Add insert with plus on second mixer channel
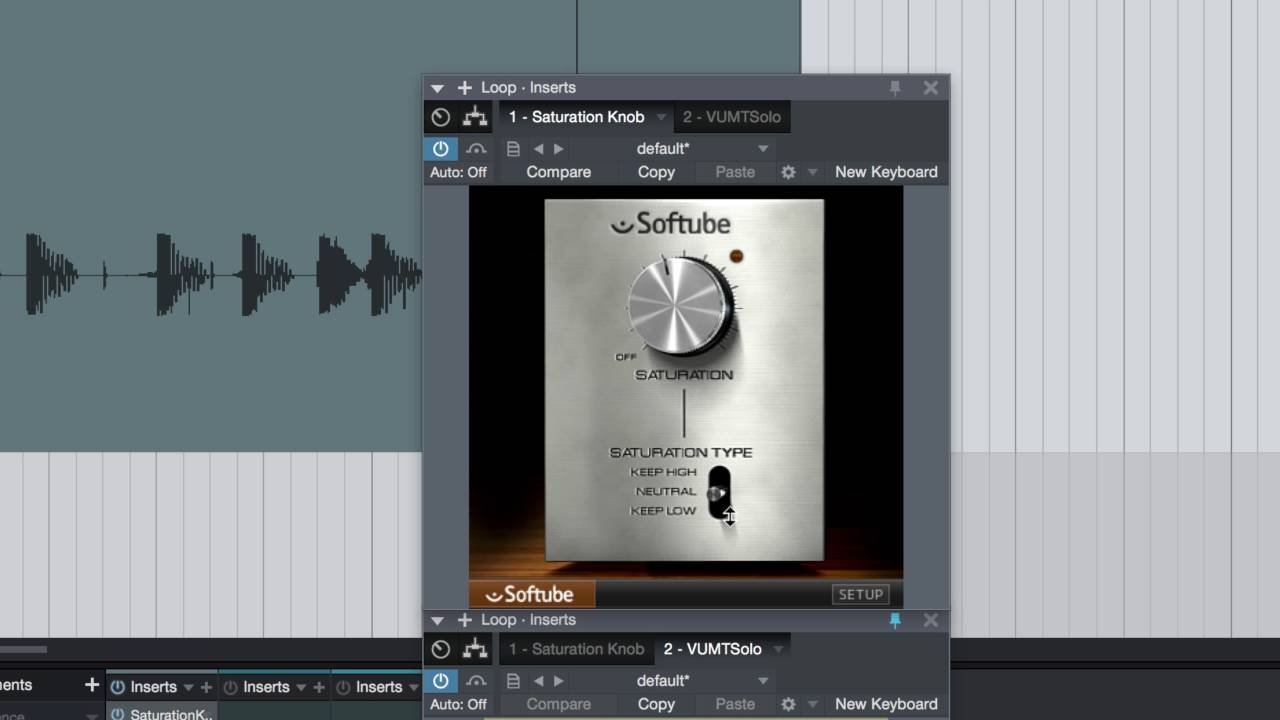1280x720 pixels. (319, 687)
